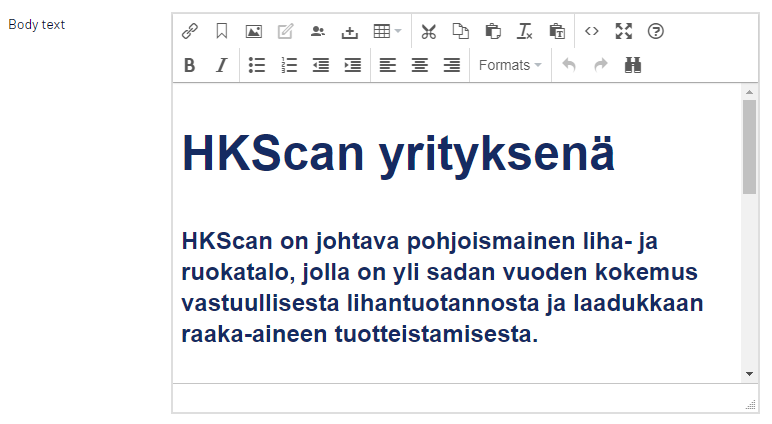The width and height of the screenshot is (772, 424).
Task: Open the Formats dropdown
Action: tap(510, 65)
